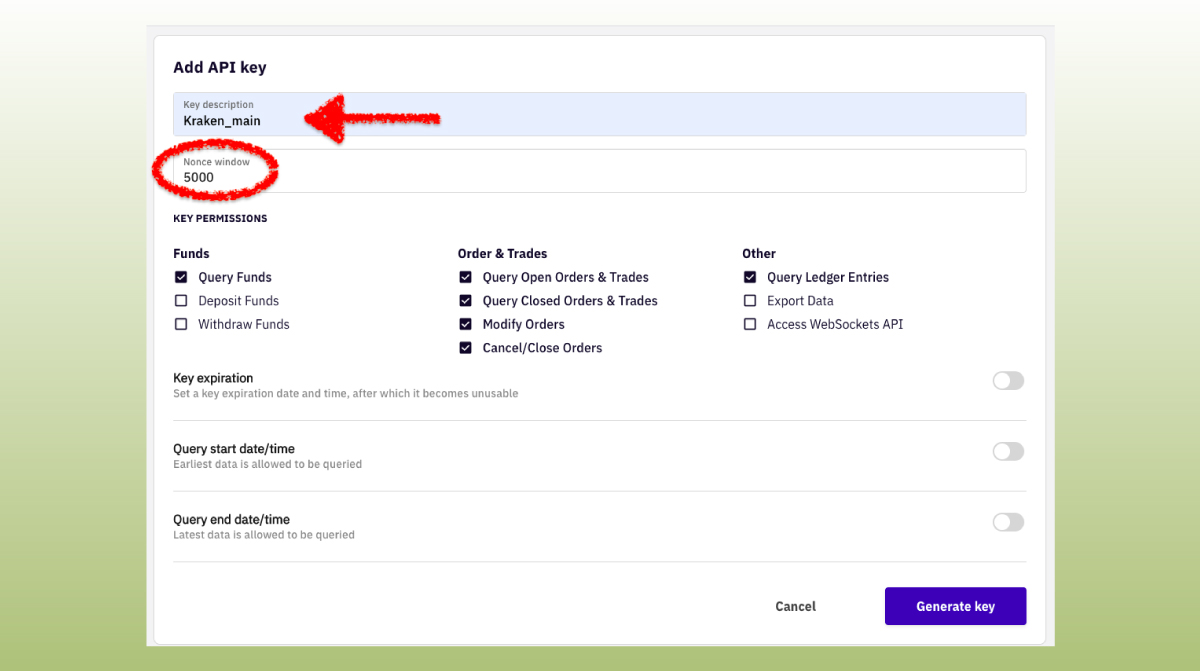Click the Generate key button
Screen dimensions: 1200x671
tap(955, 606)
